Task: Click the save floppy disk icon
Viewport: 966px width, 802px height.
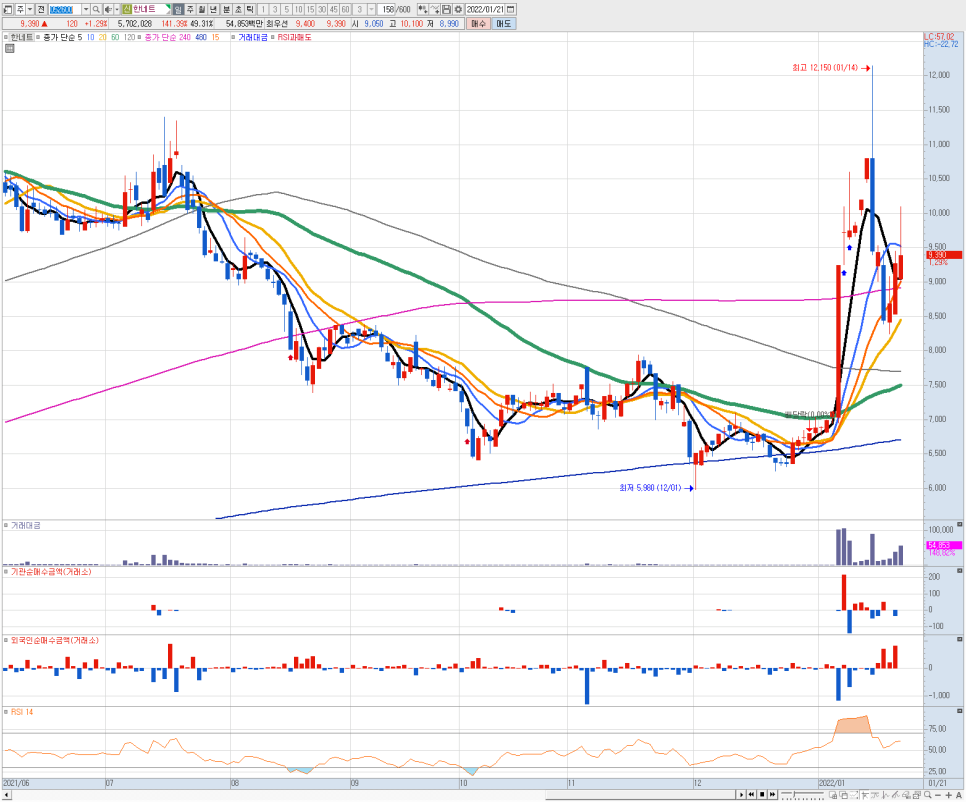Action: (446, 9)
